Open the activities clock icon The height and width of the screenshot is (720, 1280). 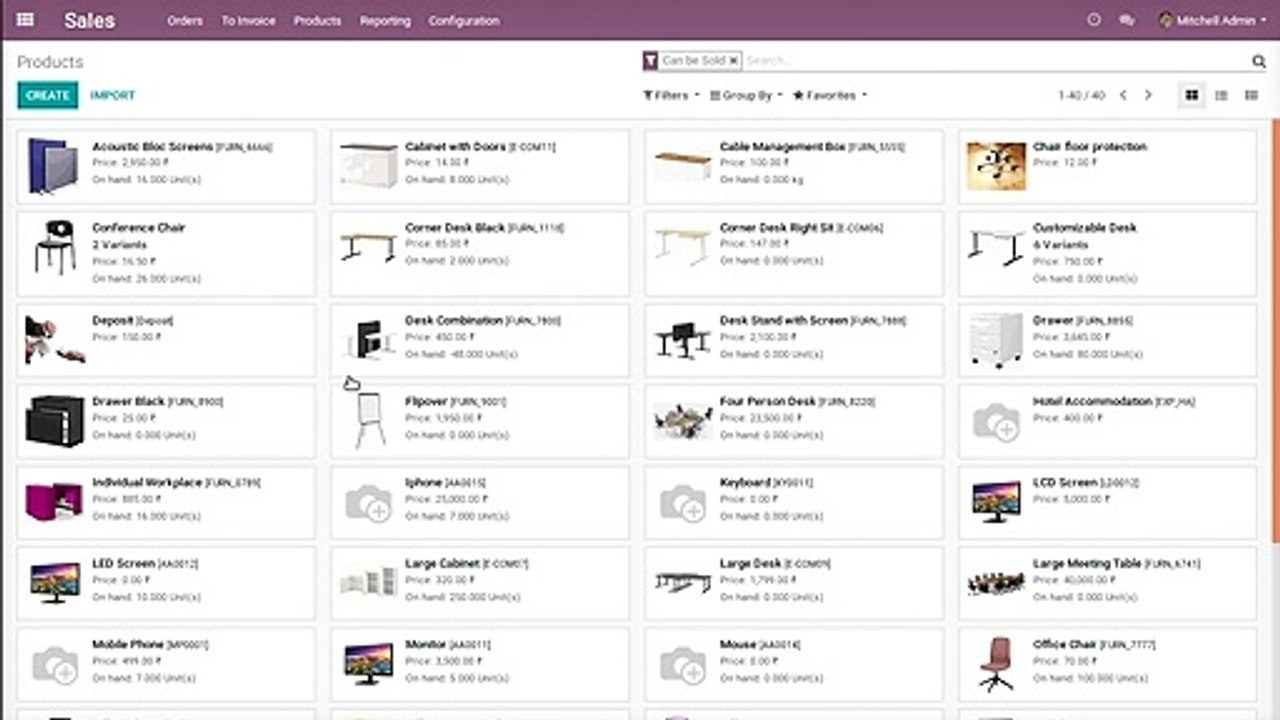point(1094,20)
